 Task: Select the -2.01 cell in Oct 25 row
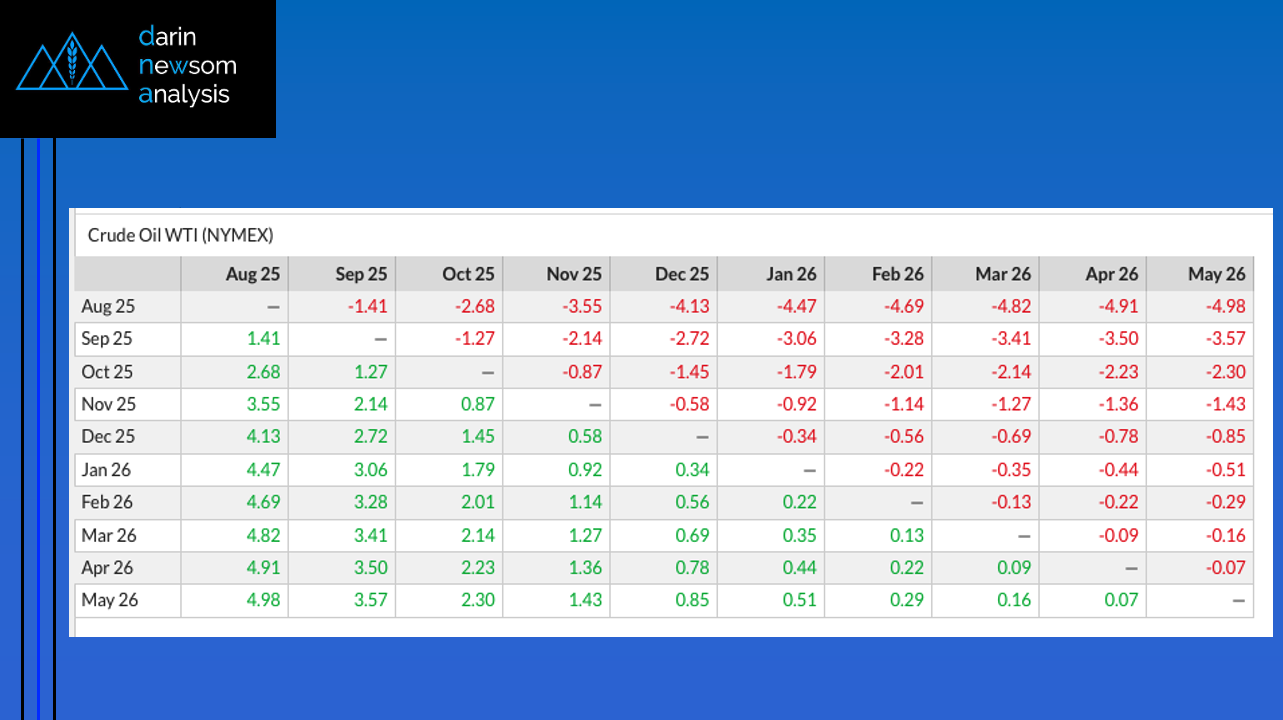coord(903,372)
